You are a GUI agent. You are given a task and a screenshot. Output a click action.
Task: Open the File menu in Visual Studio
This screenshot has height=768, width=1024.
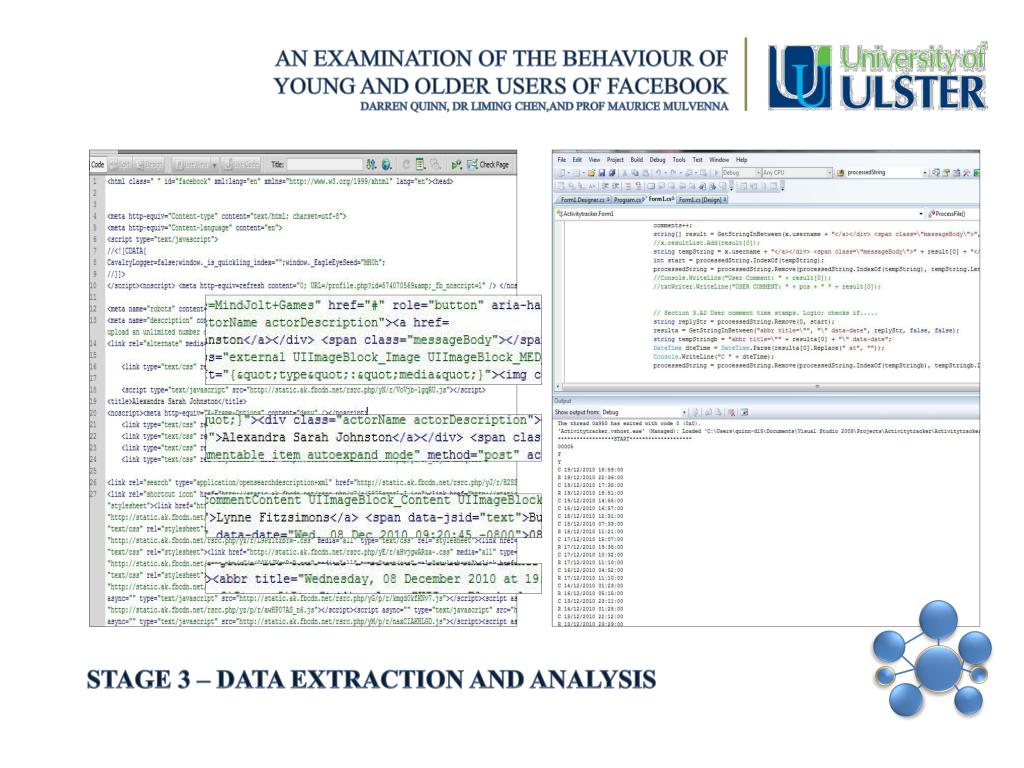coord(562,159)
